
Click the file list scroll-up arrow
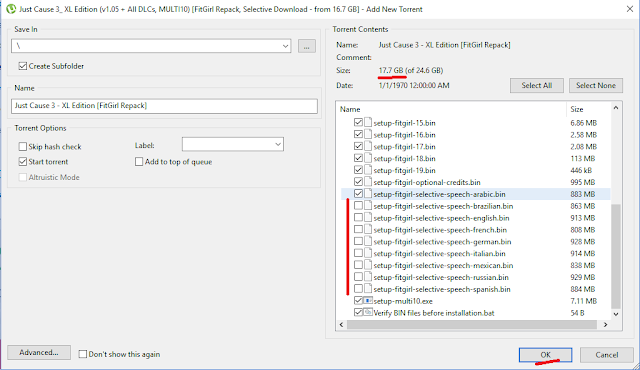pyautogui.click(x=616, y=108)
